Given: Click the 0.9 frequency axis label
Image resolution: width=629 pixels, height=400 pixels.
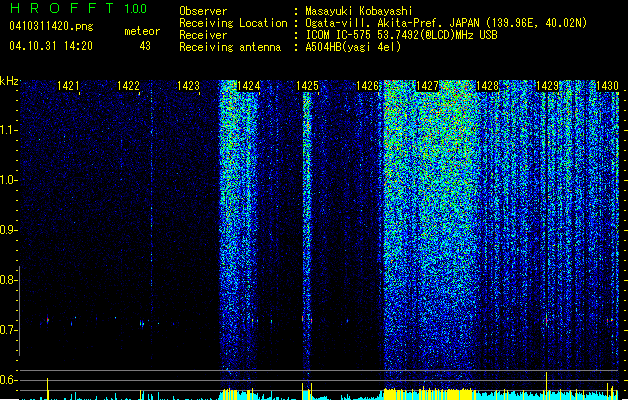Looking at the screenshot, I should pos(8,230).
